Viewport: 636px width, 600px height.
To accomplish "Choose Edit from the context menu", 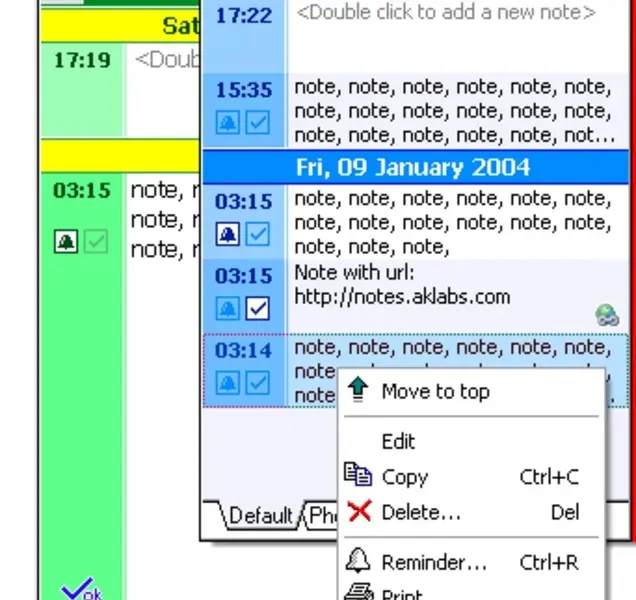I will coord(471,441).
